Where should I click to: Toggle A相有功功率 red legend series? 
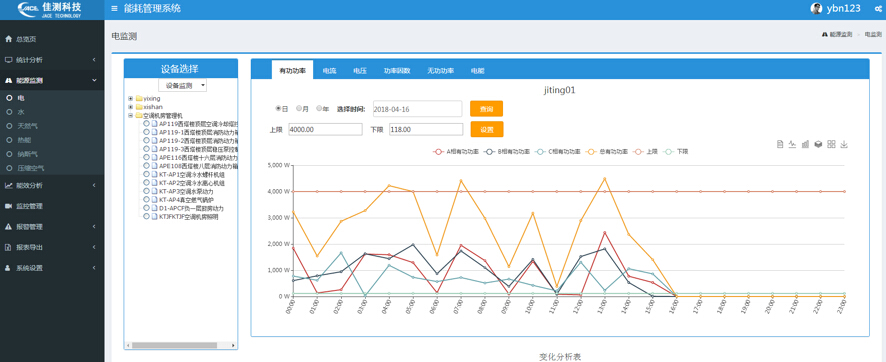coord(456,152)
